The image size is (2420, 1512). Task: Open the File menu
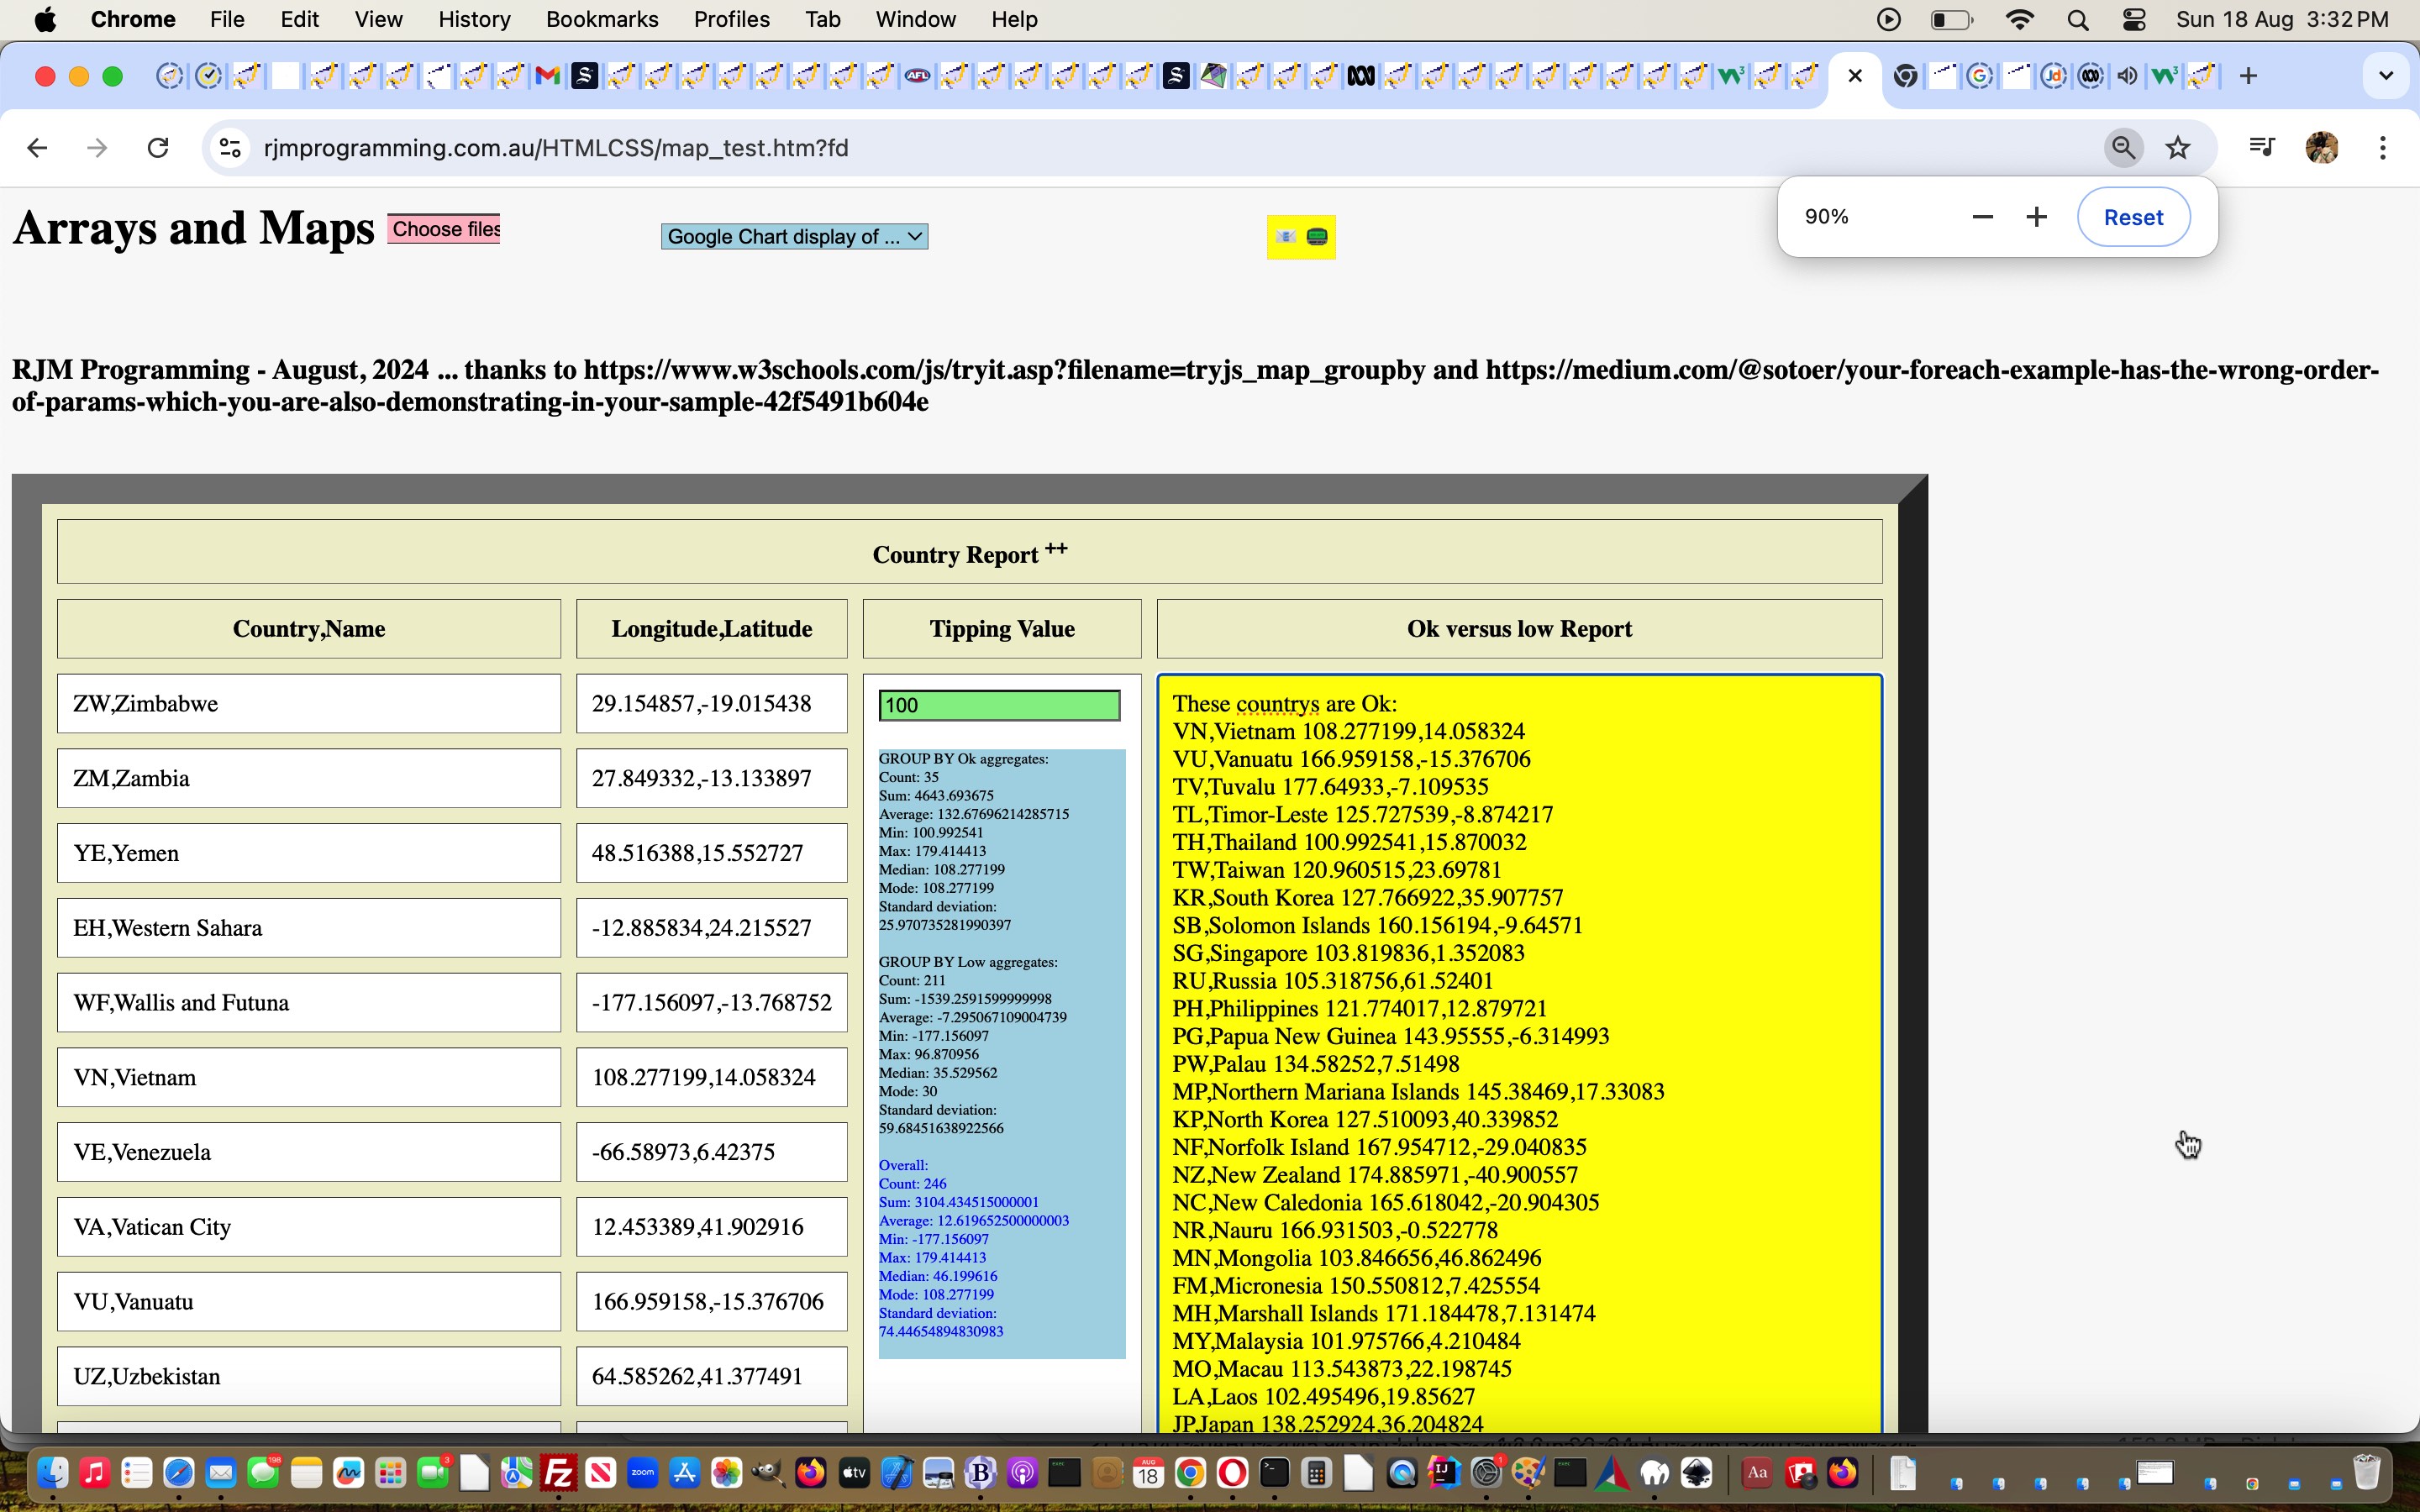227,20
